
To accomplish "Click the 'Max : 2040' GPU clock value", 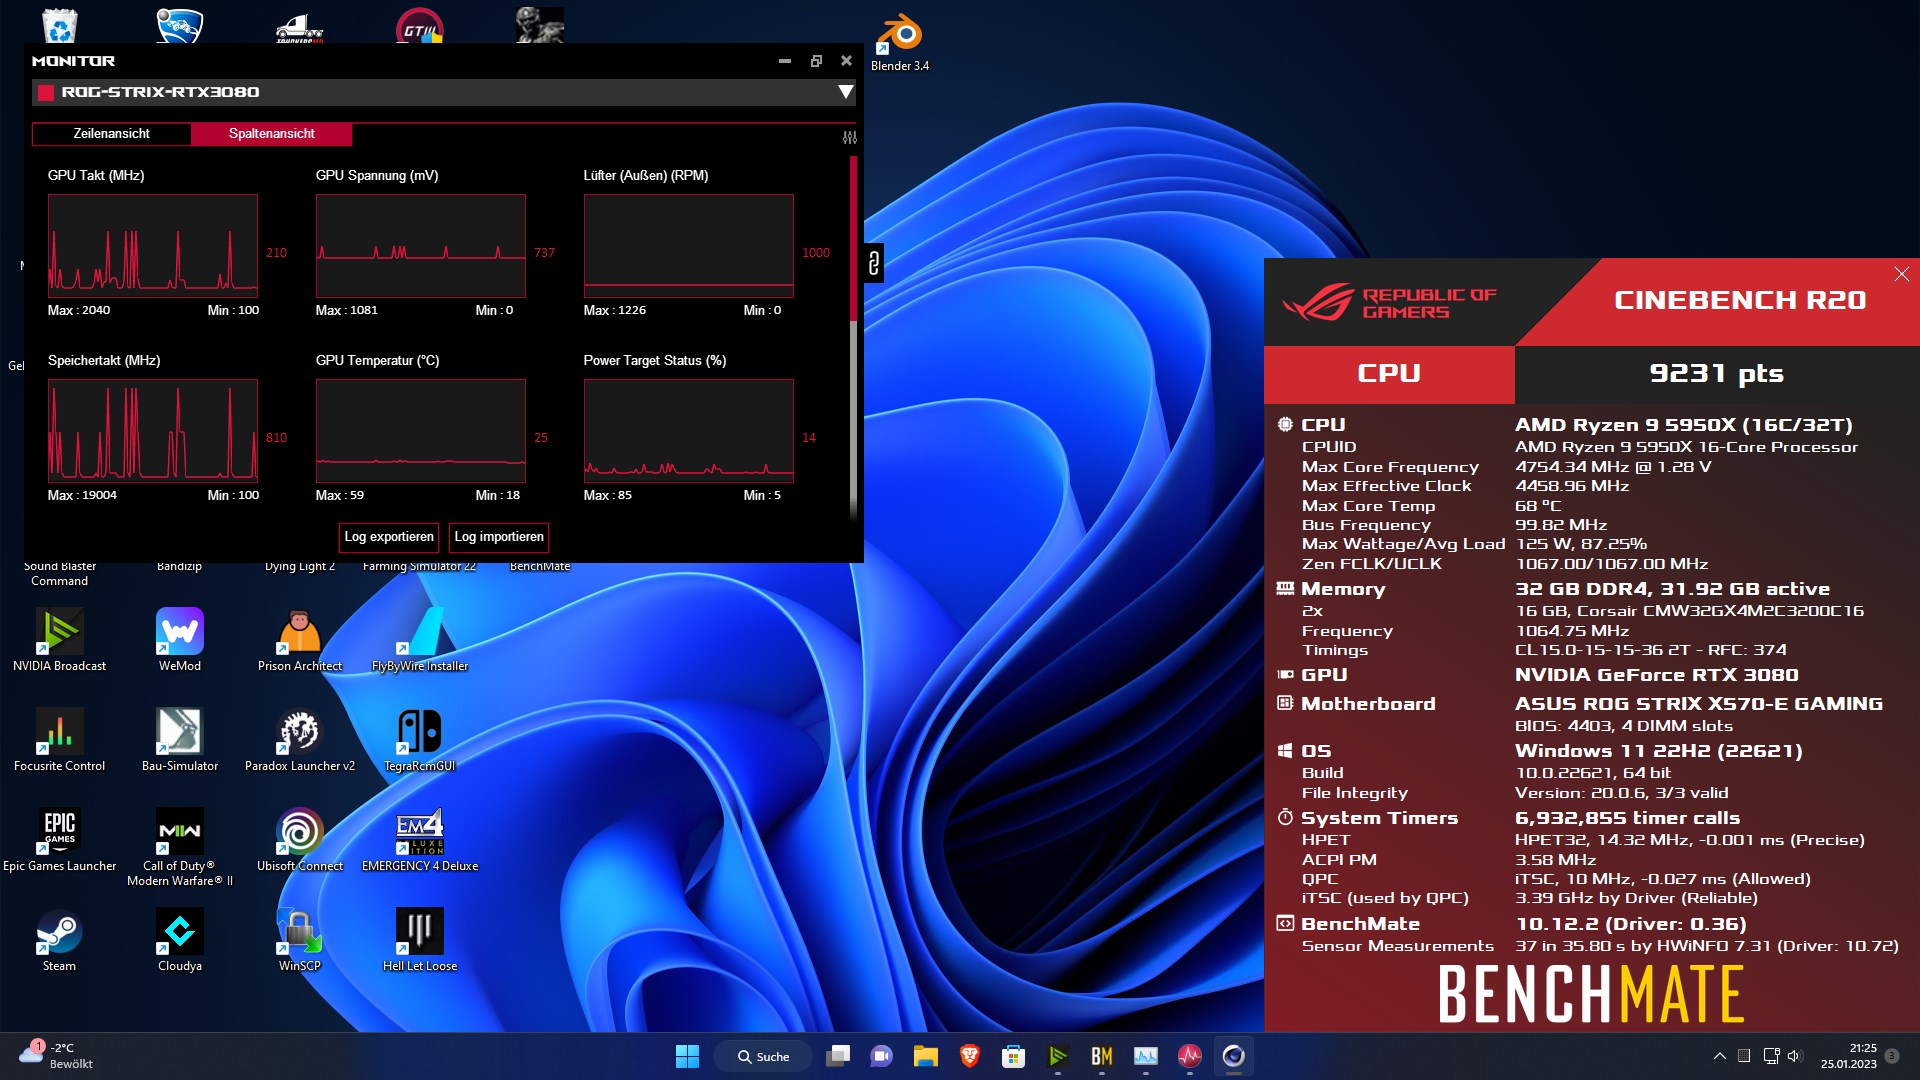I will pos(79,310).
